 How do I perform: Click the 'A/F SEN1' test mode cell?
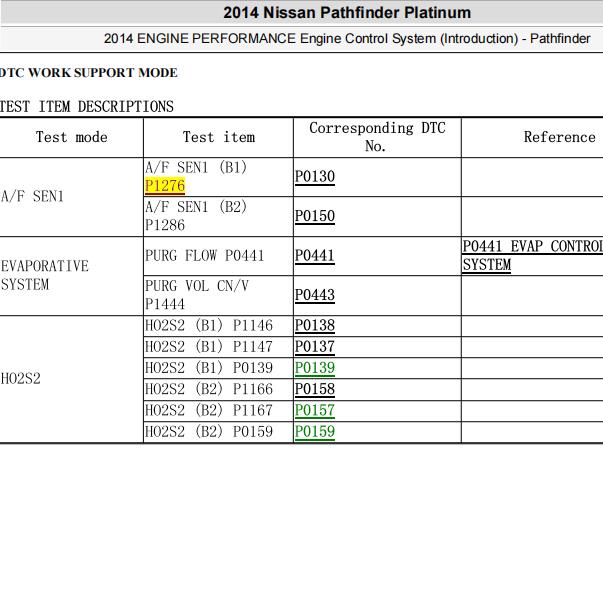71,197
